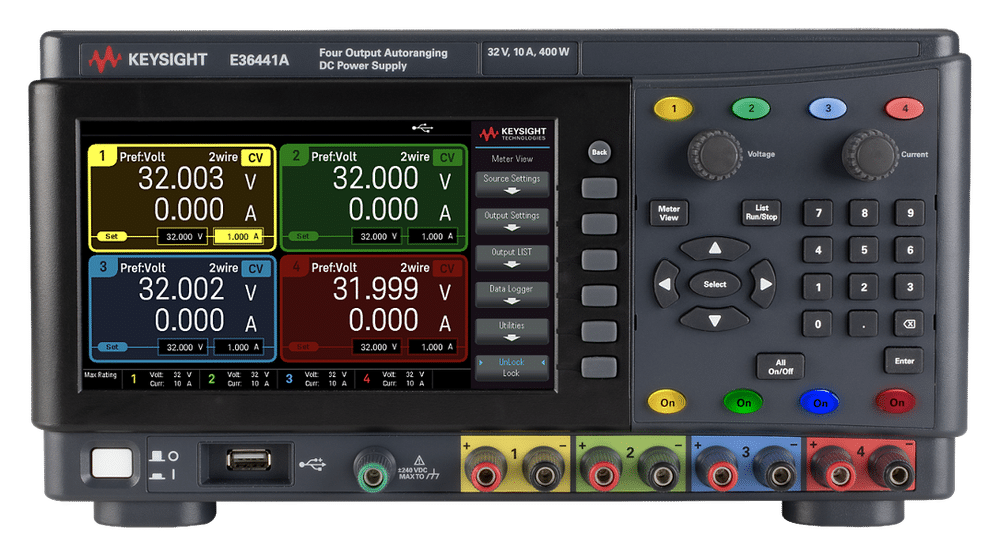1000x556 pixels.
Task: Tap the down arrow navigation key
Action: coord(715,320)
